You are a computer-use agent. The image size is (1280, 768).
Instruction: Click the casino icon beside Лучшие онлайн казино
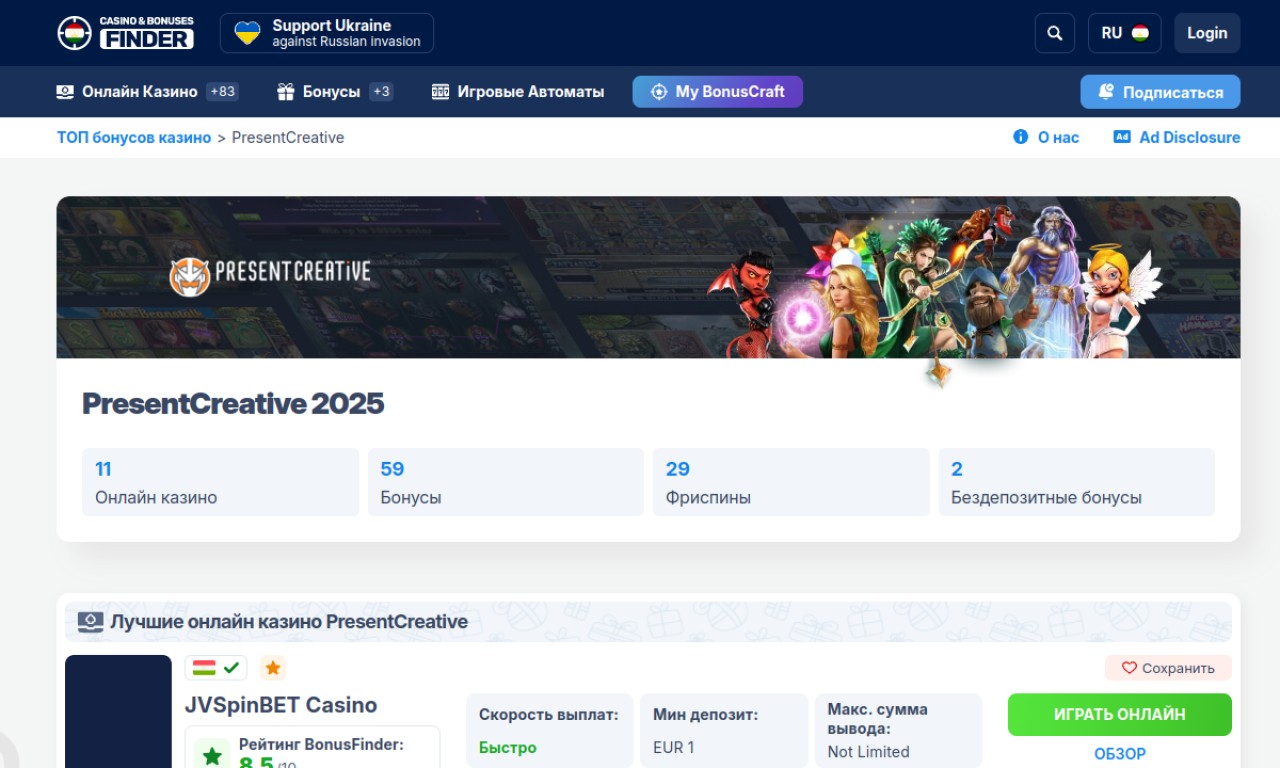pos(91,622)
